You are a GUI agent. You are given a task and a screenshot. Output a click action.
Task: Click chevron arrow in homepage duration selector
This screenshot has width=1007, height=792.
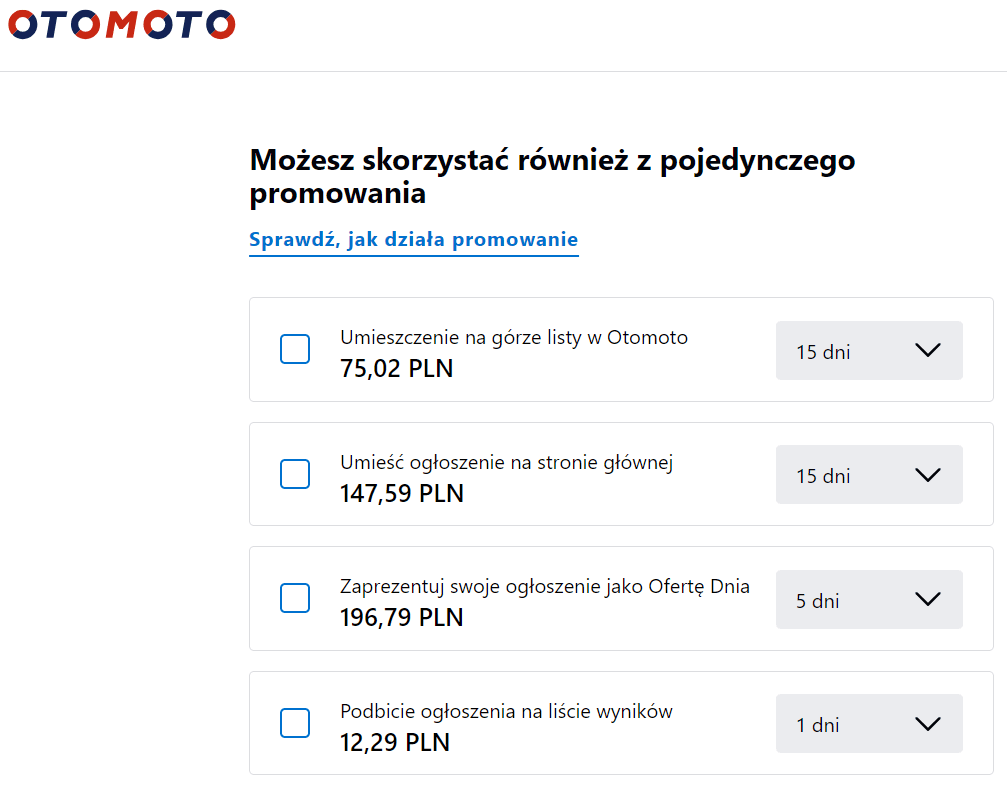927,475
